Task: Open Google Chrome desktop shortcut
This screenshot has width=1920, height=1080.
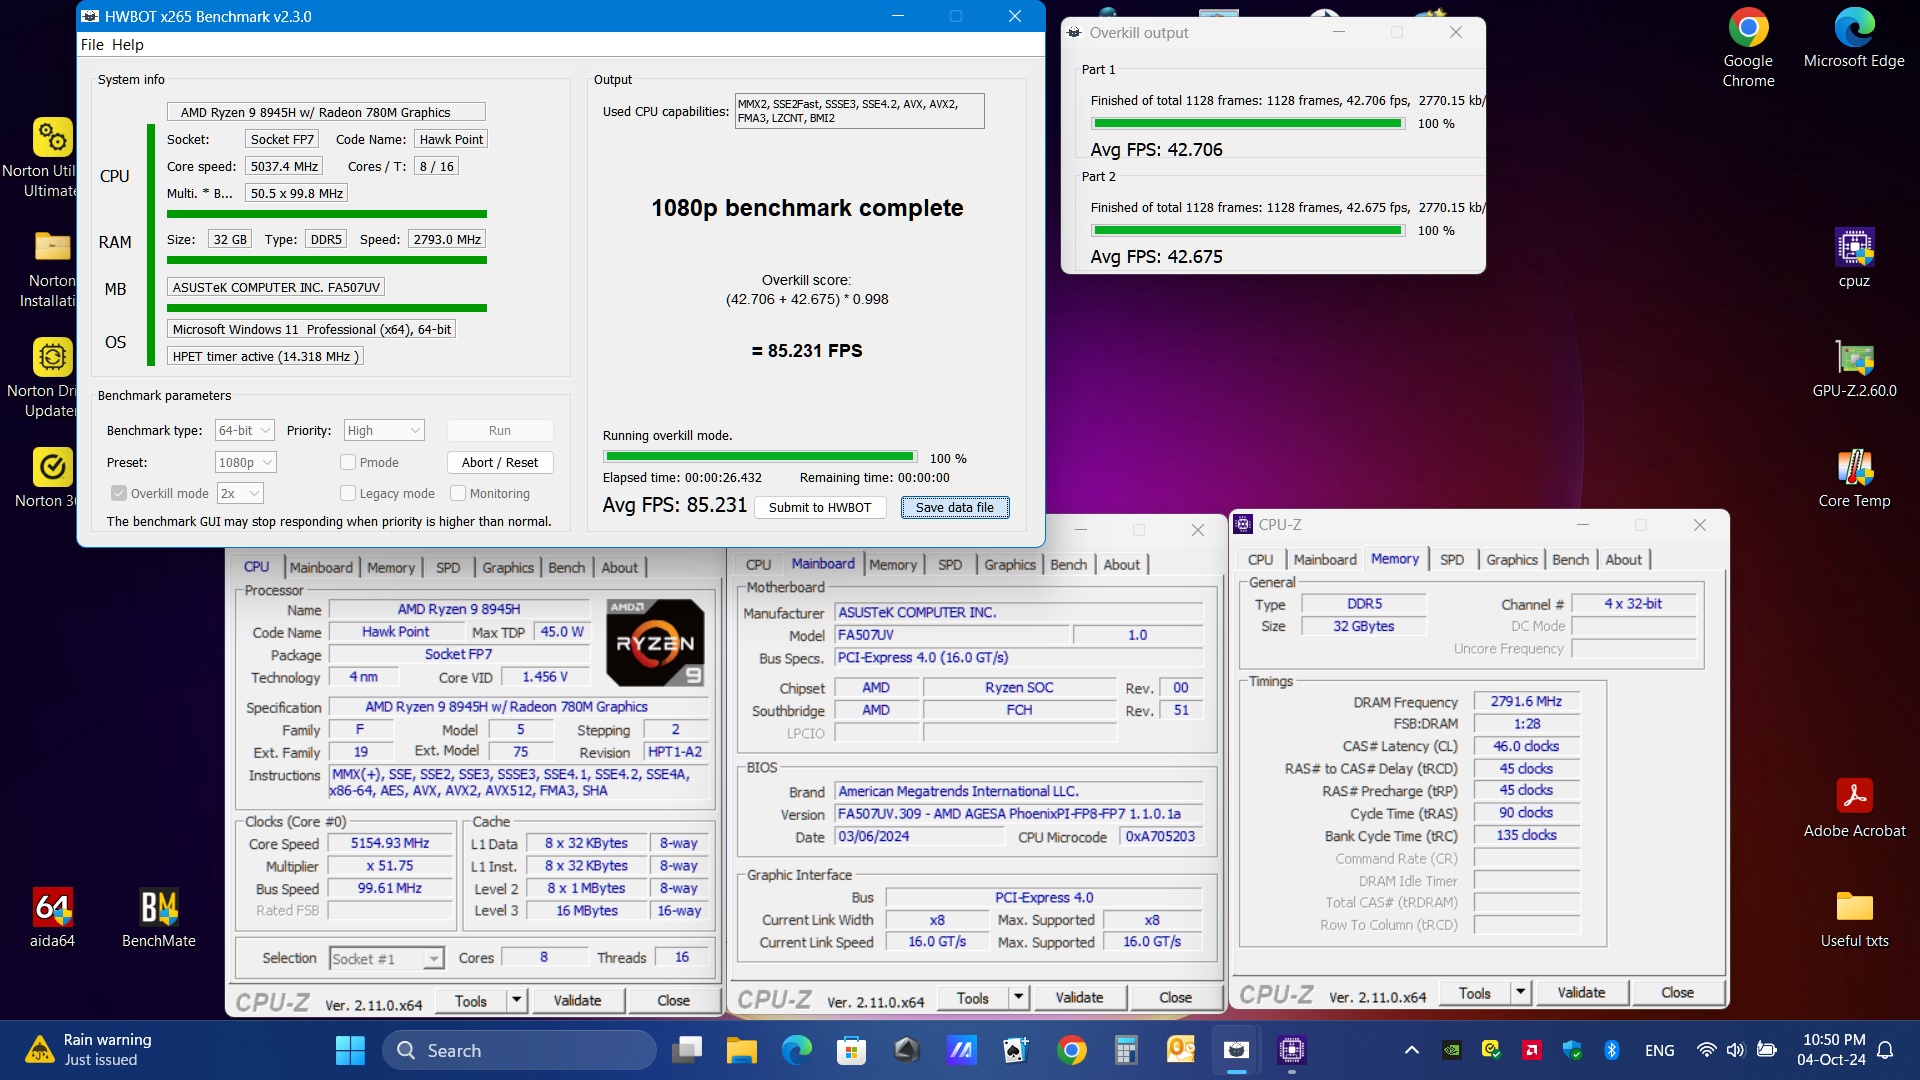Action: coord(1748,48)
